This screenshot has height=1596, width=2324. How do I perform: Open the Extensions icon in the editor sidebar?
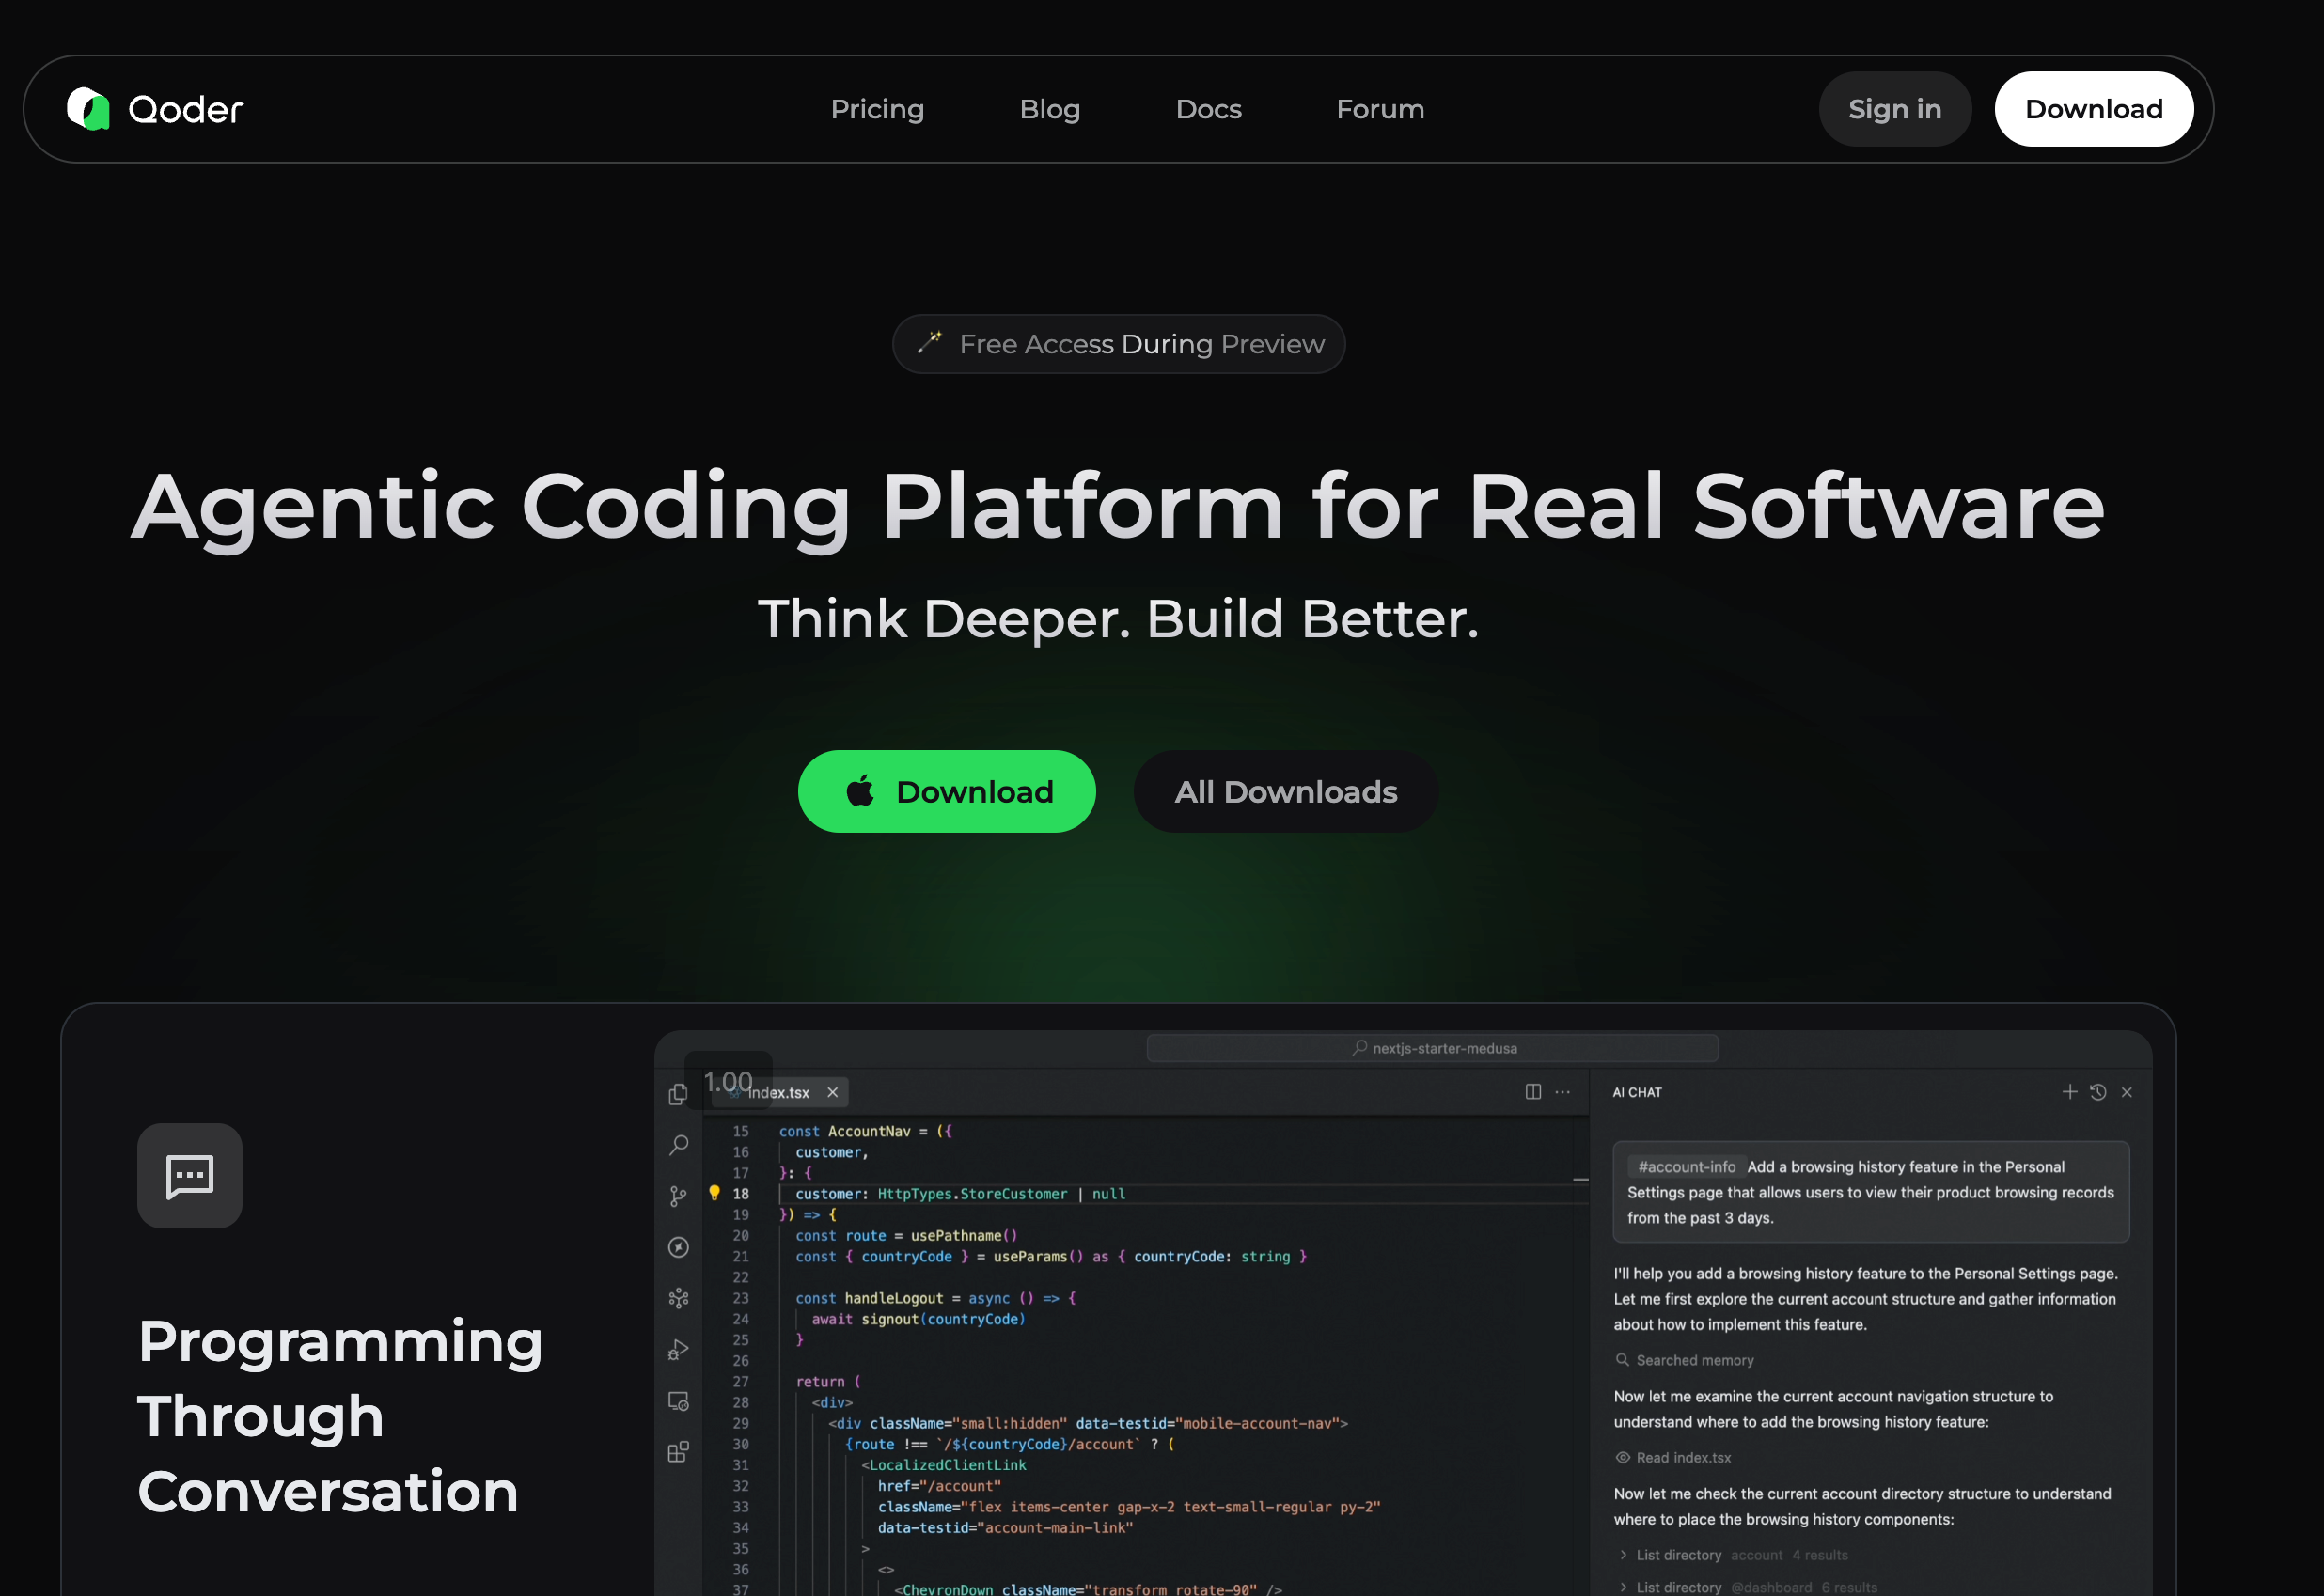point(678,1452)
